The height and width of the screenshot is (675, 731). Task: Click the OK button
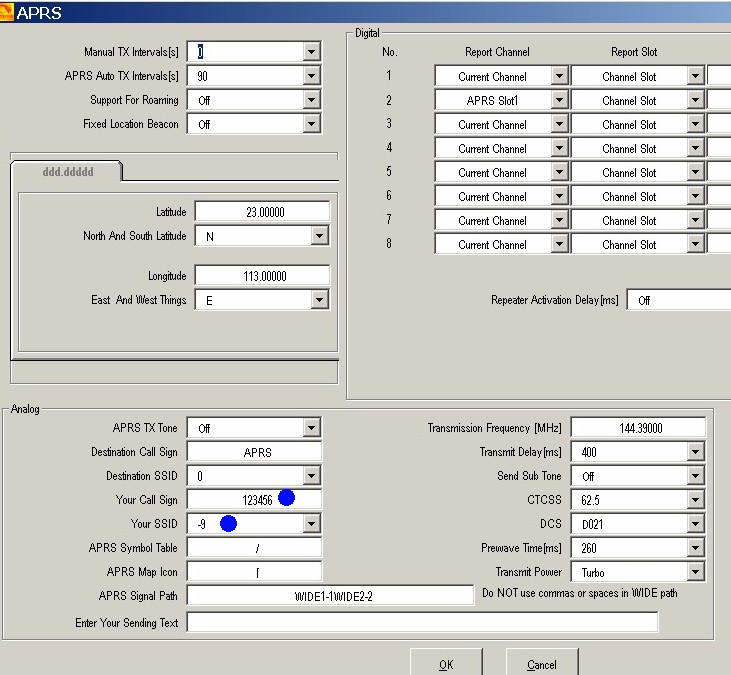(x=446, y=662)
